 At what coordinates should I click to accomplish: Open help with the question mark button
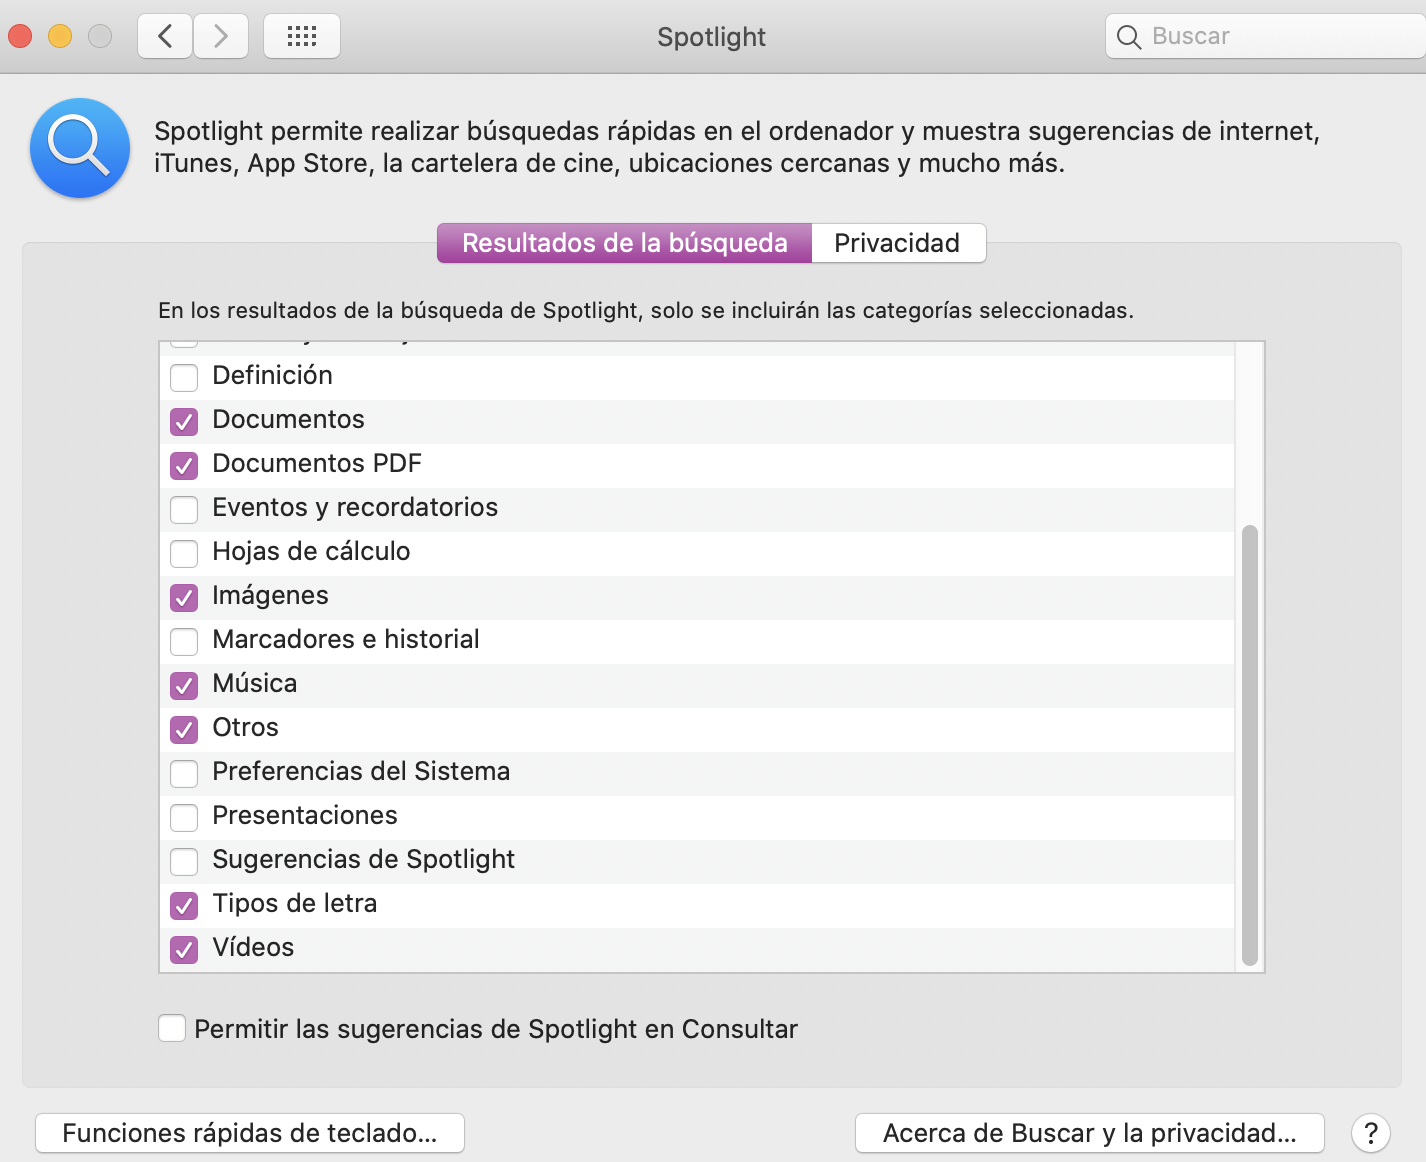pos(1370,1133)
